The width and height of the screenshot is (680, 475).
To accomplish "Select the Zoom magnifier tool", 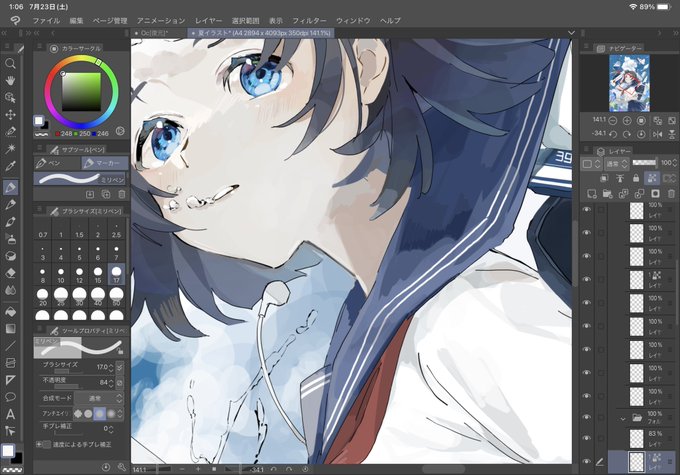I will click(10, 64).
